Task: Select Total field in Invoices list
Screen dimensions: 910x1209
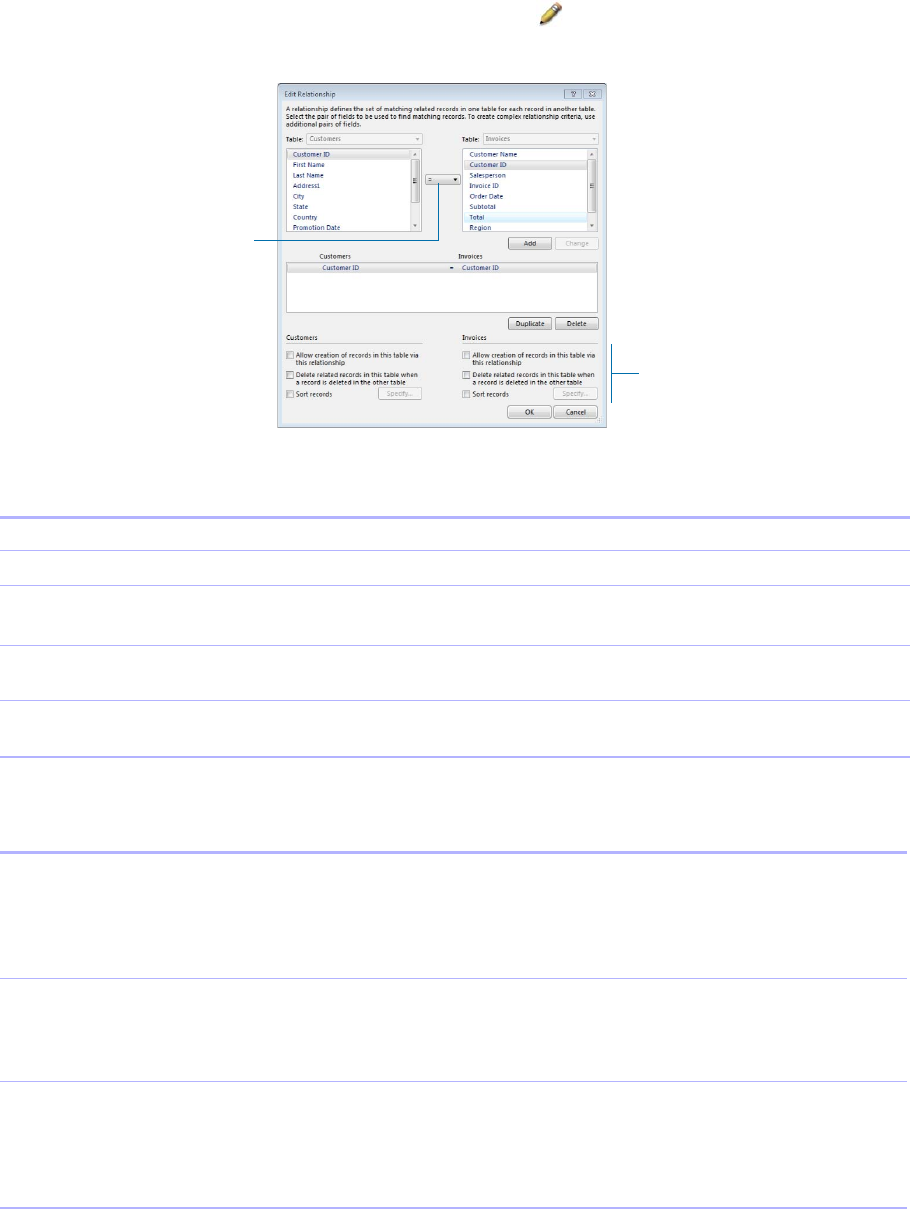Action: click(525, 217)
